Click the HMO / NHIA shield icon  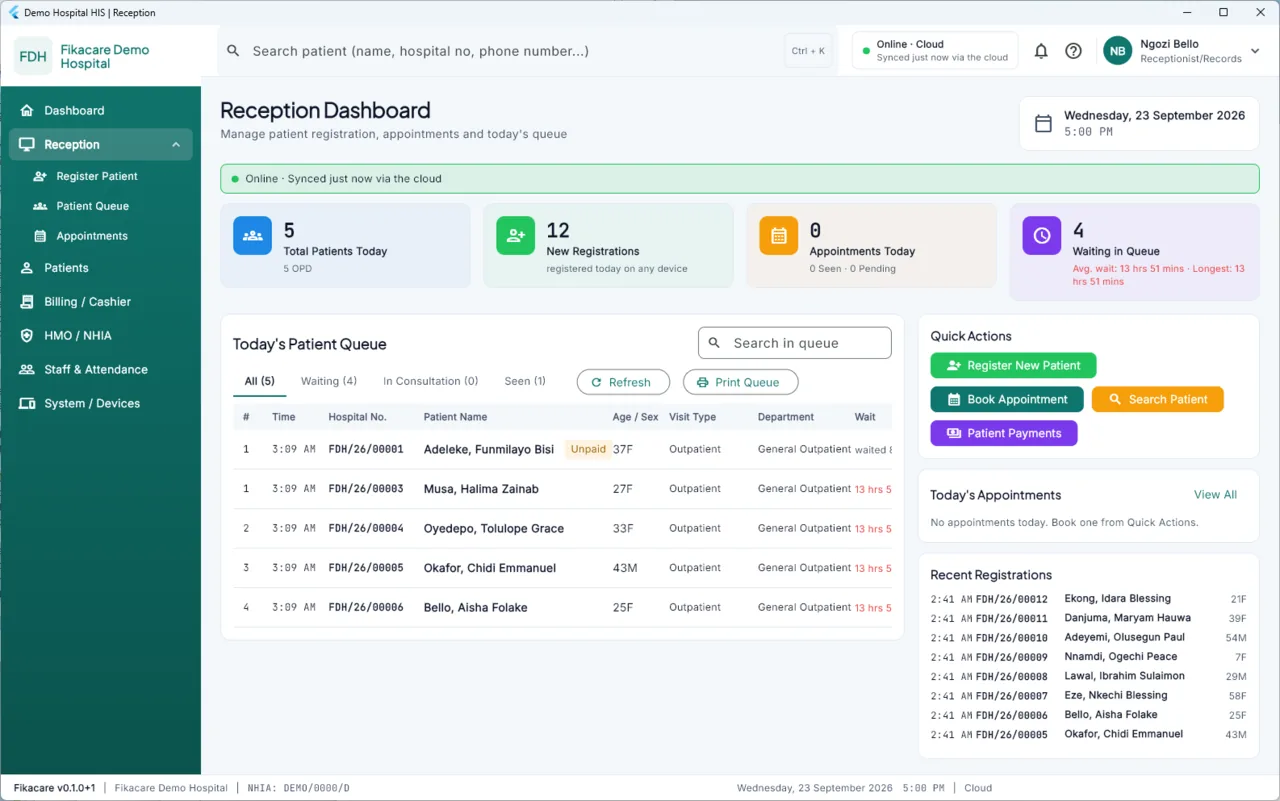click(x=27, y=336)
